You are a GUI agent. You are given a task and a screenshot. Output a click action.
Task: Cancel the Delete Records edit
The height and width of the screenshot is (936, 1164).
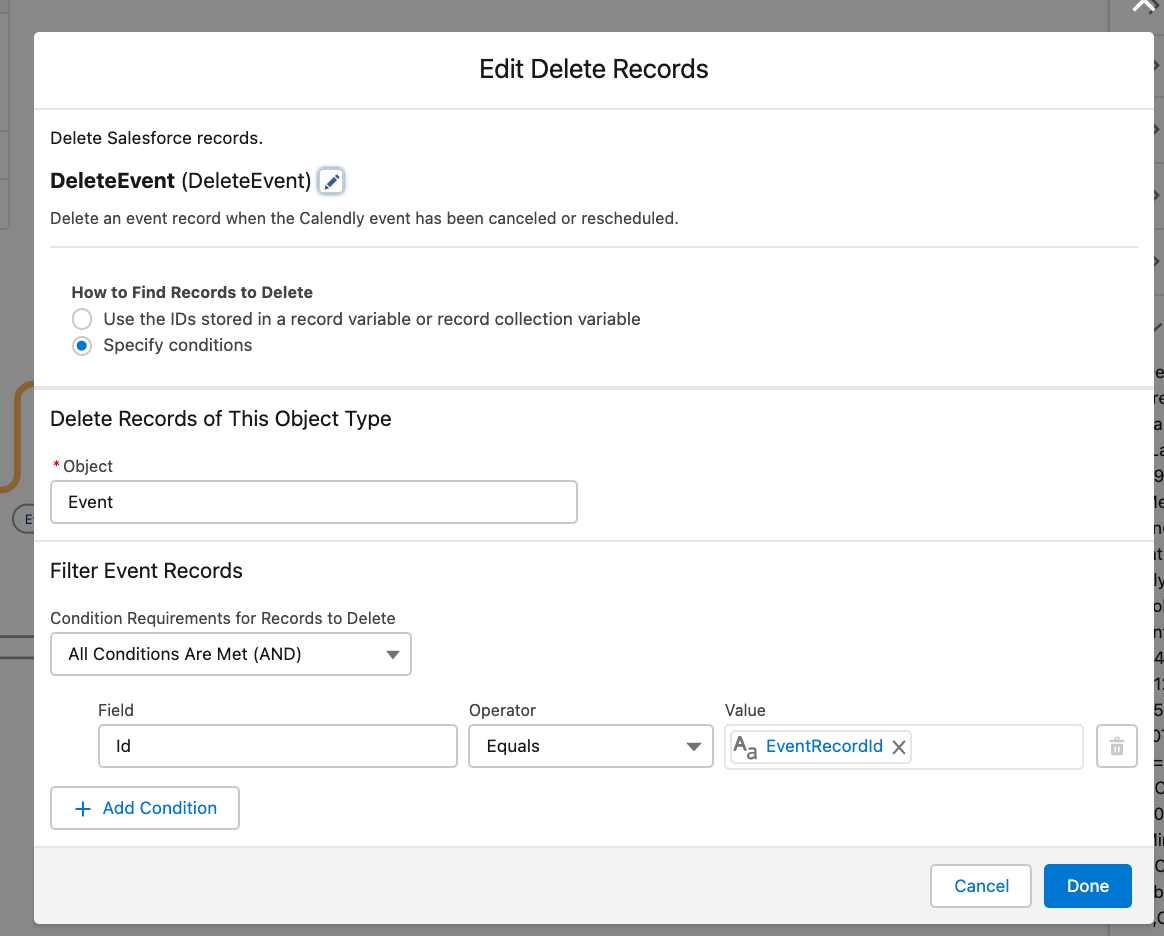[x=981, y=886]
